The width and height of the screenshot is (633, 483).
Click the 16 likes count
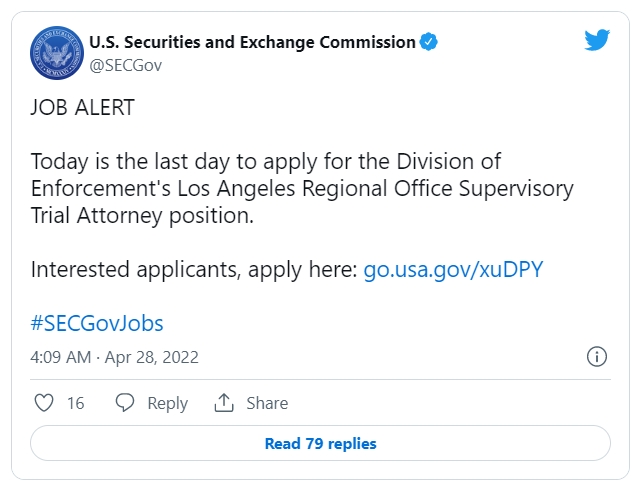coord(75,403)
